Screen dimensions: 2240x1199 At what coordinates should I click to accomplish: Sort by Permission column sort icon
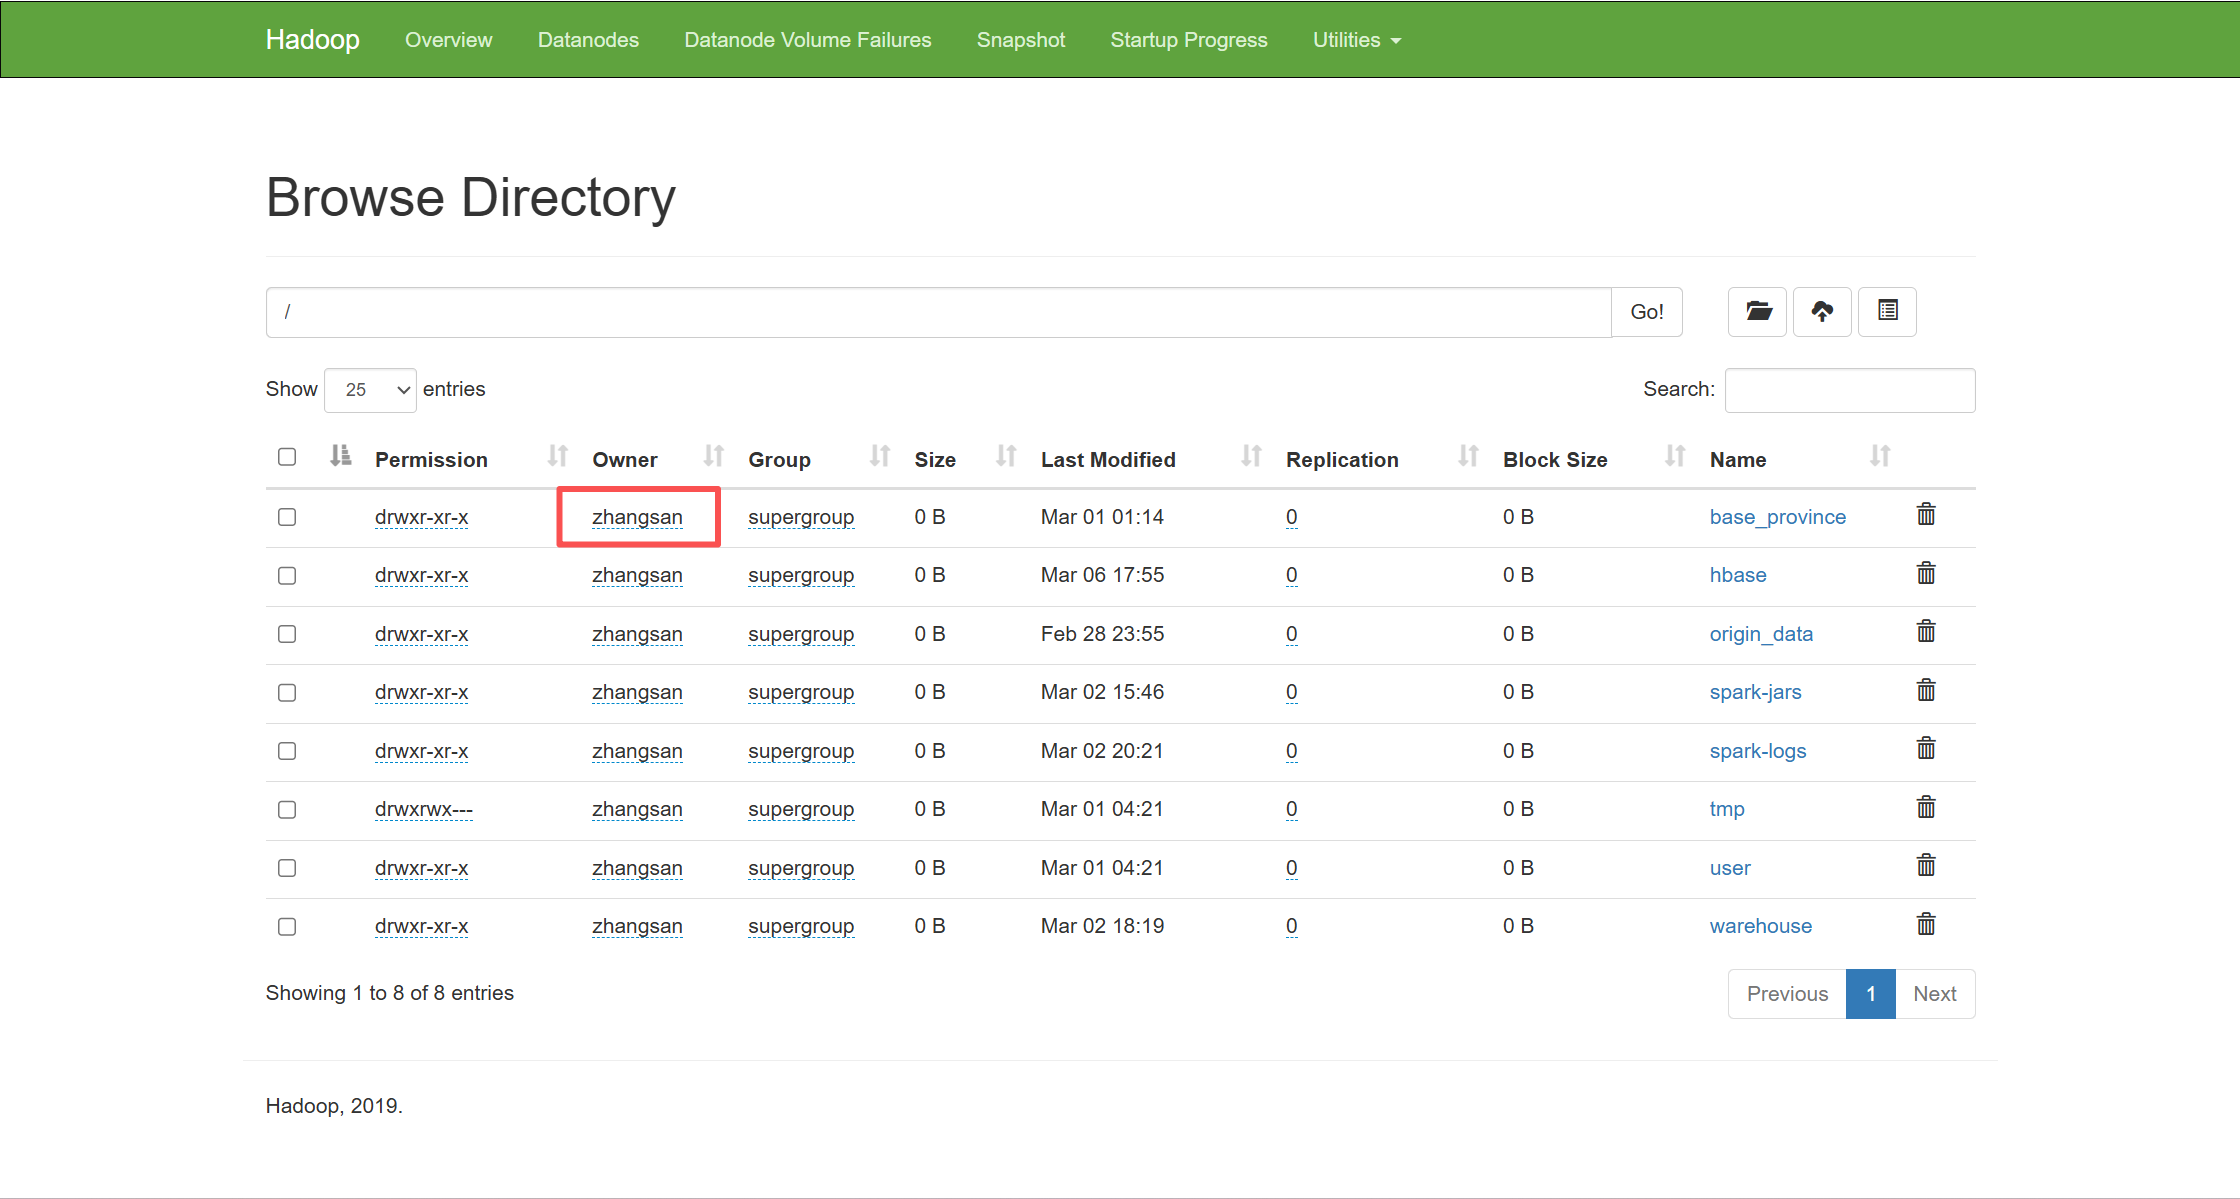pos(557,457)
